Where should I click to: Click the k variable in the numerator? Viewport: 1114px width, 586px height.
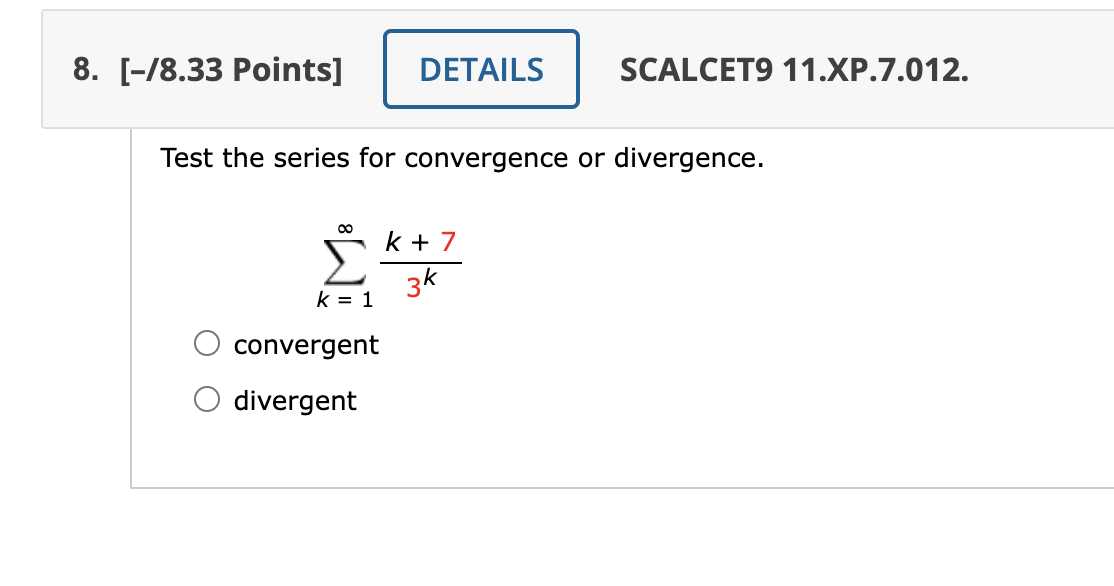tap(394, 240)
